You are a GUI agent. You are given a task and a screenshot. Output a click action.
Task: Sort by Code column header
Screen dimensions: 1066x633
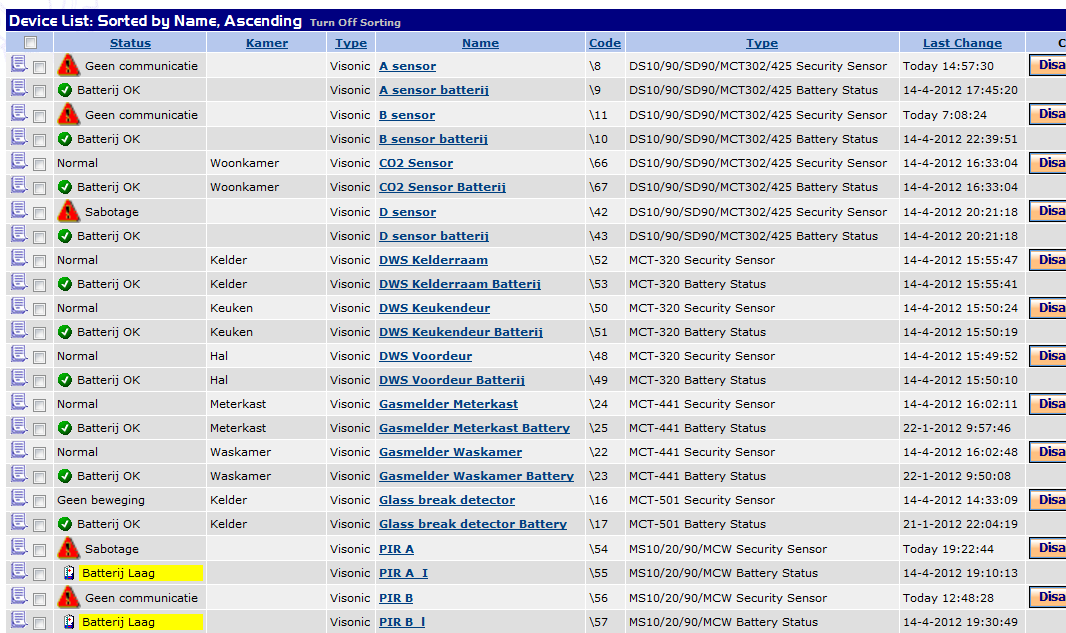pyautogui.click(x=604, y=43)
